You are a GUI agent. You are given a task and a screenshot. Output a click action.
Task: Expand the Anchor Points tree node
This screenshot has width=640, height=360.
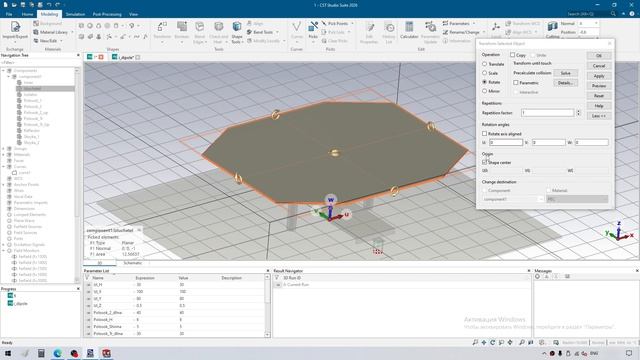tap(4, 184)
